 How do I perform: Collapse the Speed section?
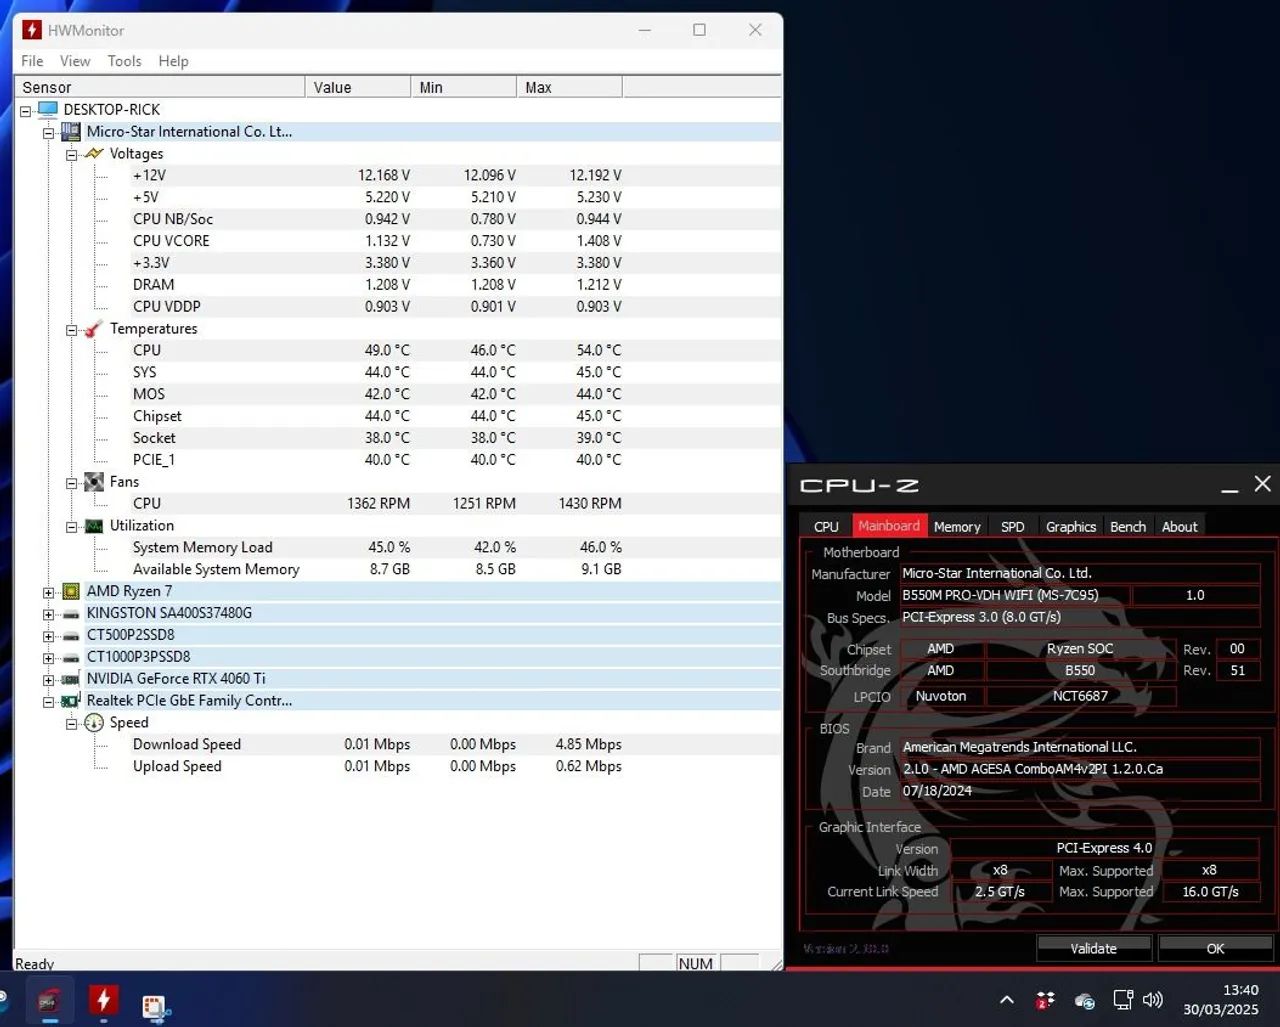[x=71, y=724]
